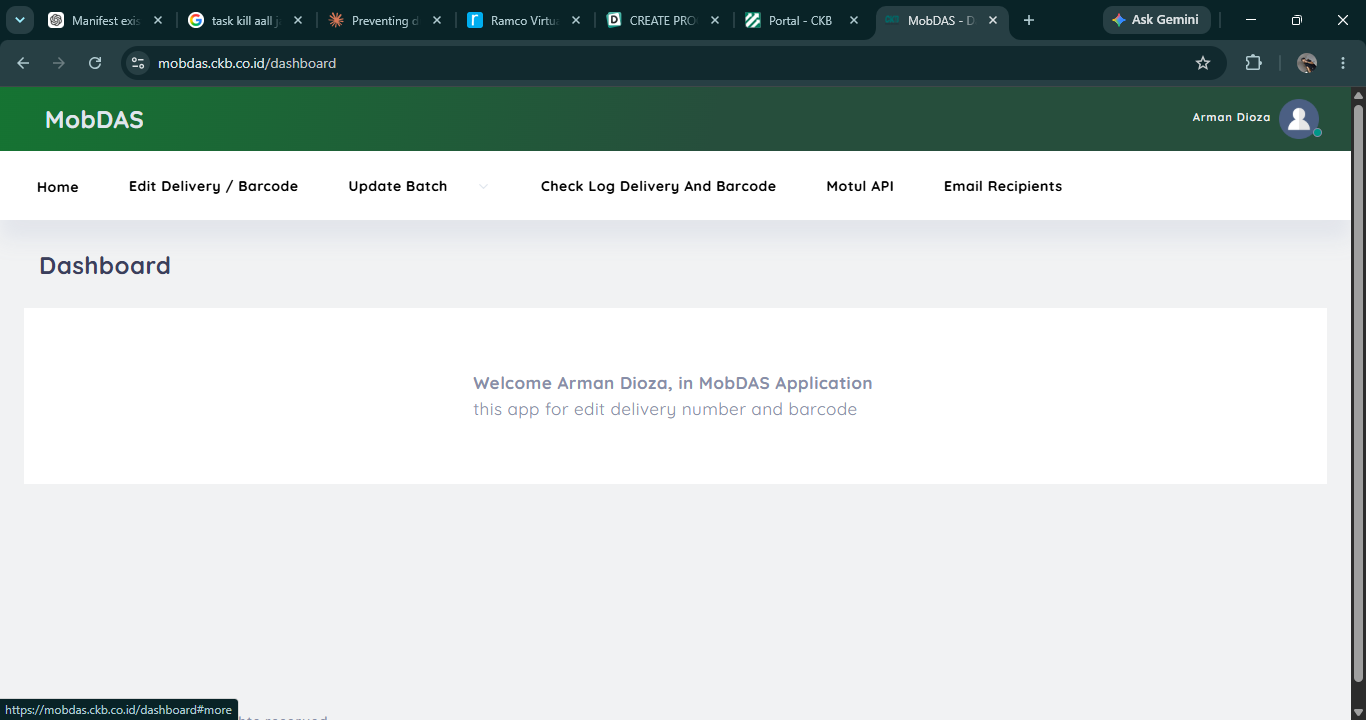This screenshot has height=720, width=1366.
Task: Close the Portal - CKB tab
Action: click(x=854, y=20)
